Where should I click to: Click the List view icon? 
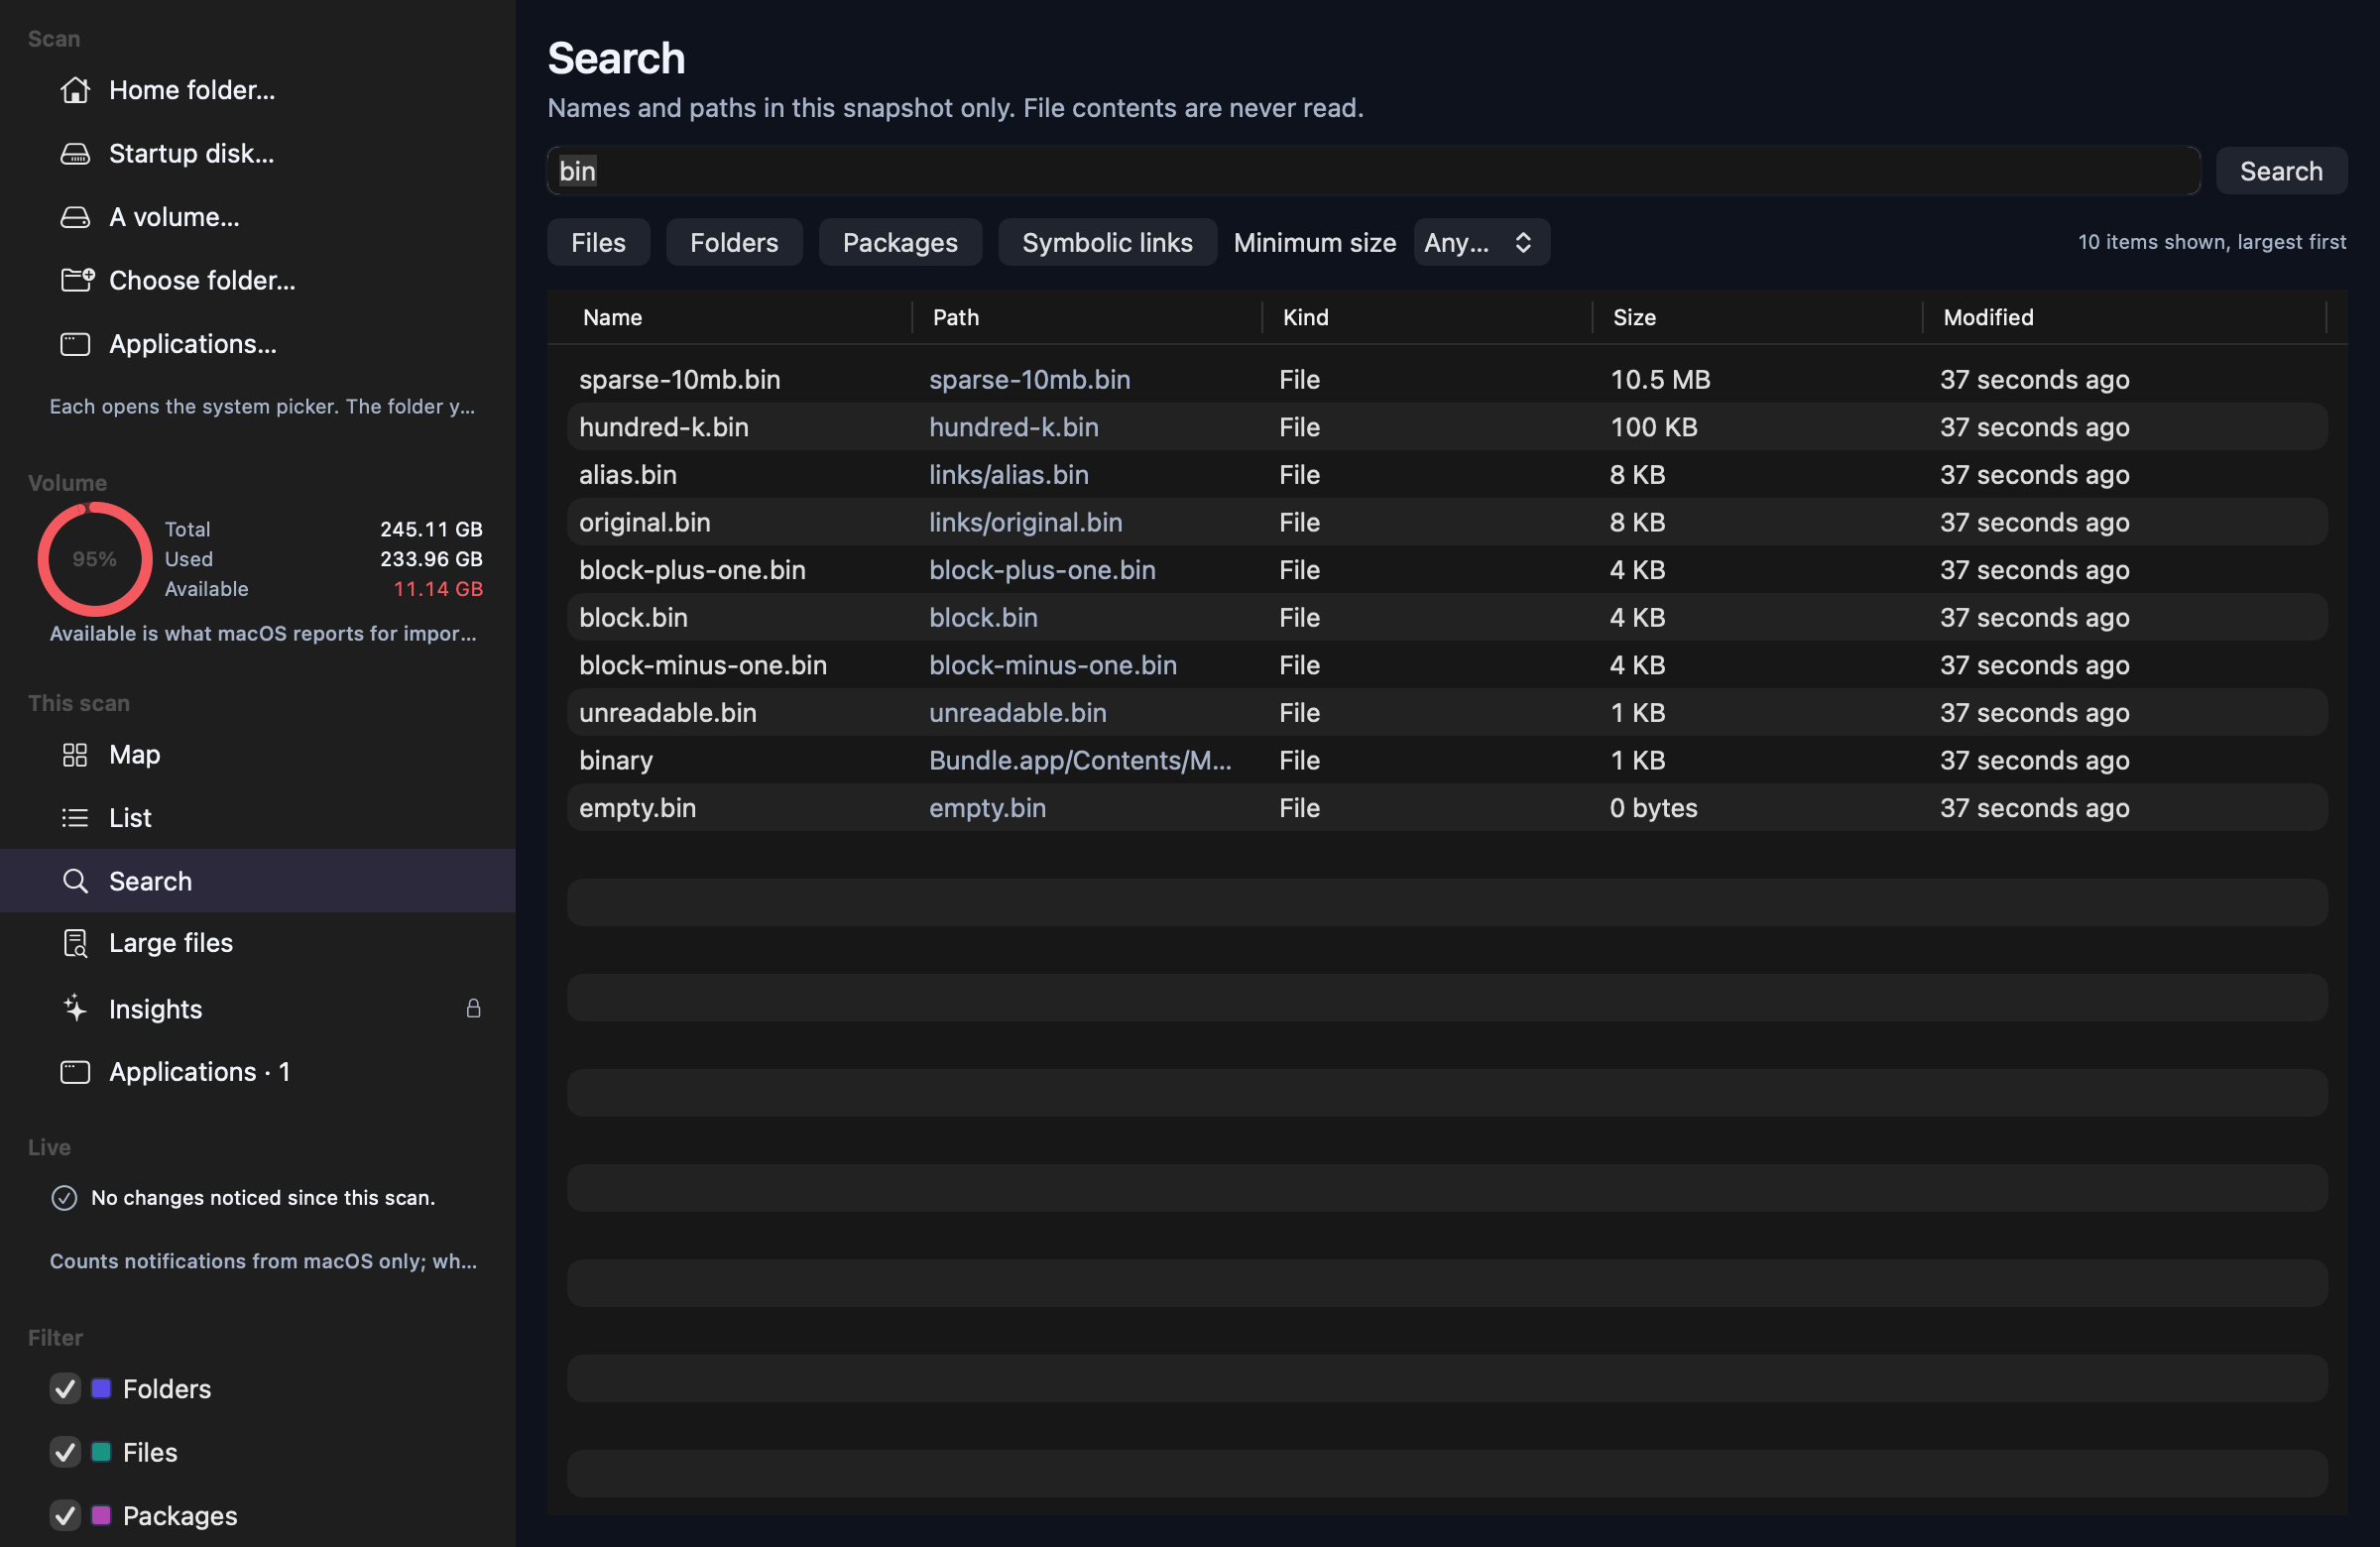click(75, 818)
